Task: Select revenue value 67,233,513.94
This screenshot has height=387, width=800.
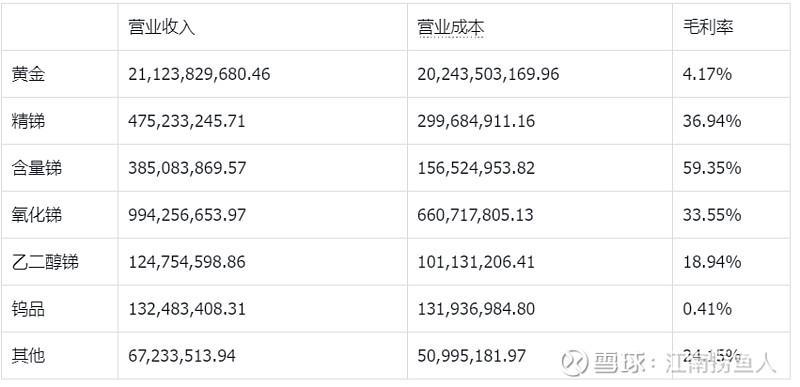Action: [182, 356]
